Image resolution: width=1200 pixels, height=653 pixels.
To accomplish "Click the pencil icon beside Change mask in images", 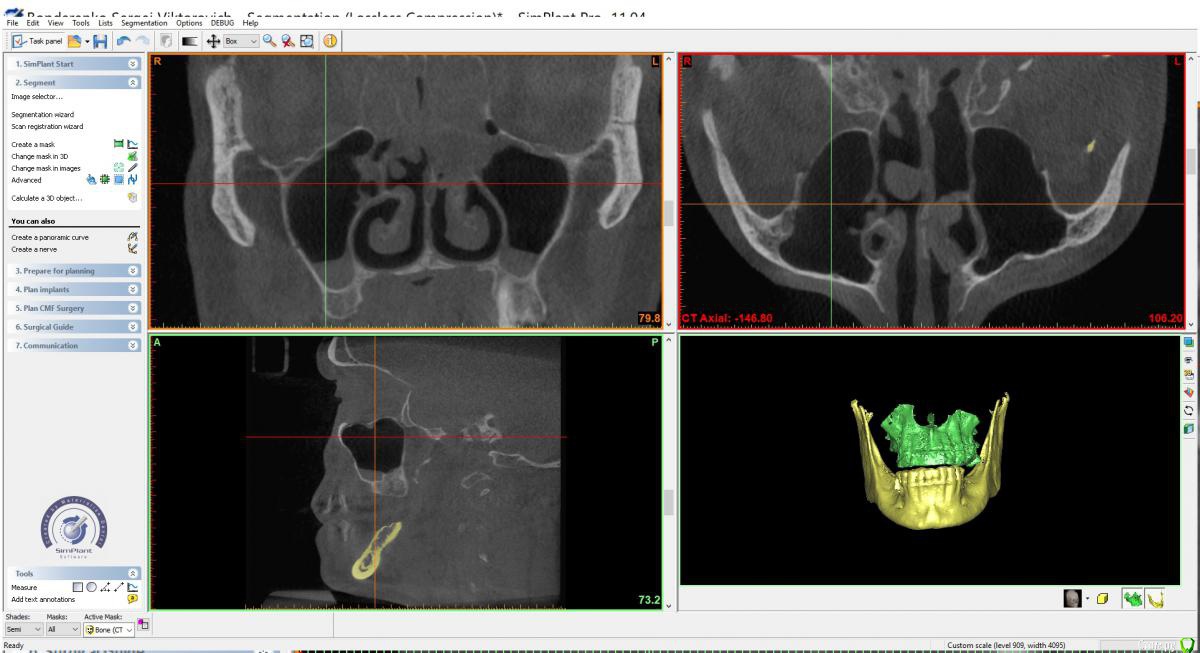I will 133,168.
